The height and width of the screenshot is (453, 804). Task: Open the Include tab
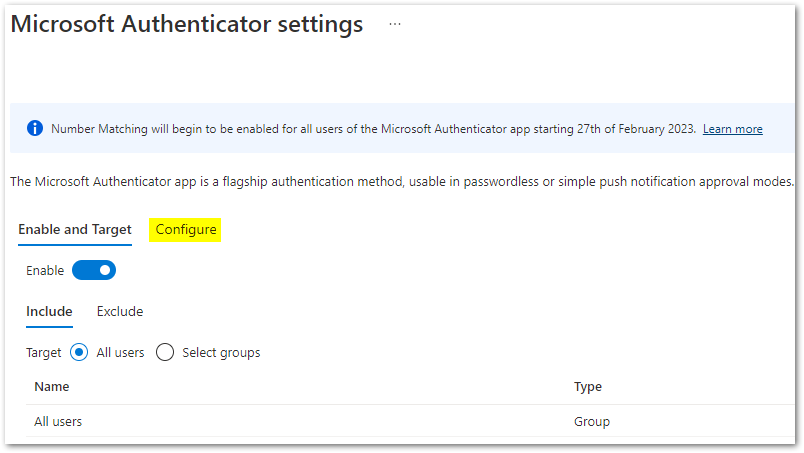click(49, 311)
